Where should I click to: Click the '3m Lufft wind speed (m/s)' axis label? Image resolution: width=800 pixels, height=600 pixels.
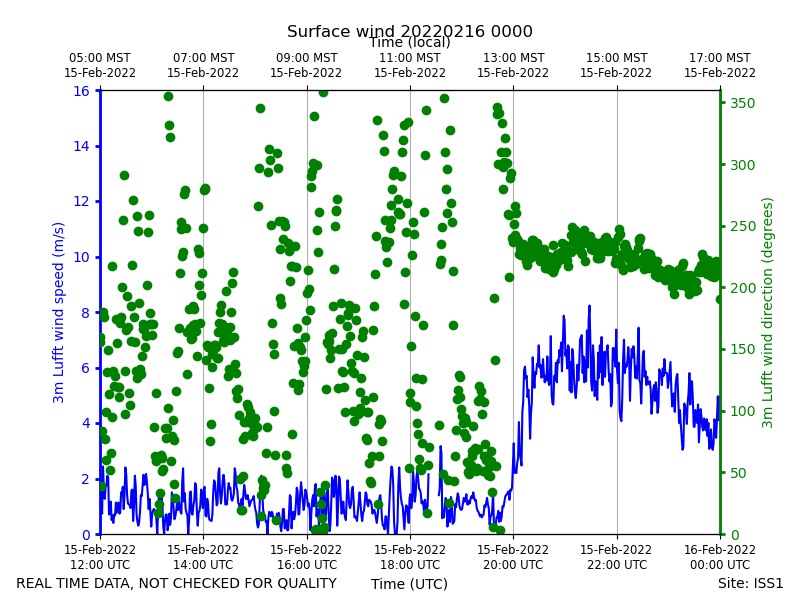[x=58, y=312]
